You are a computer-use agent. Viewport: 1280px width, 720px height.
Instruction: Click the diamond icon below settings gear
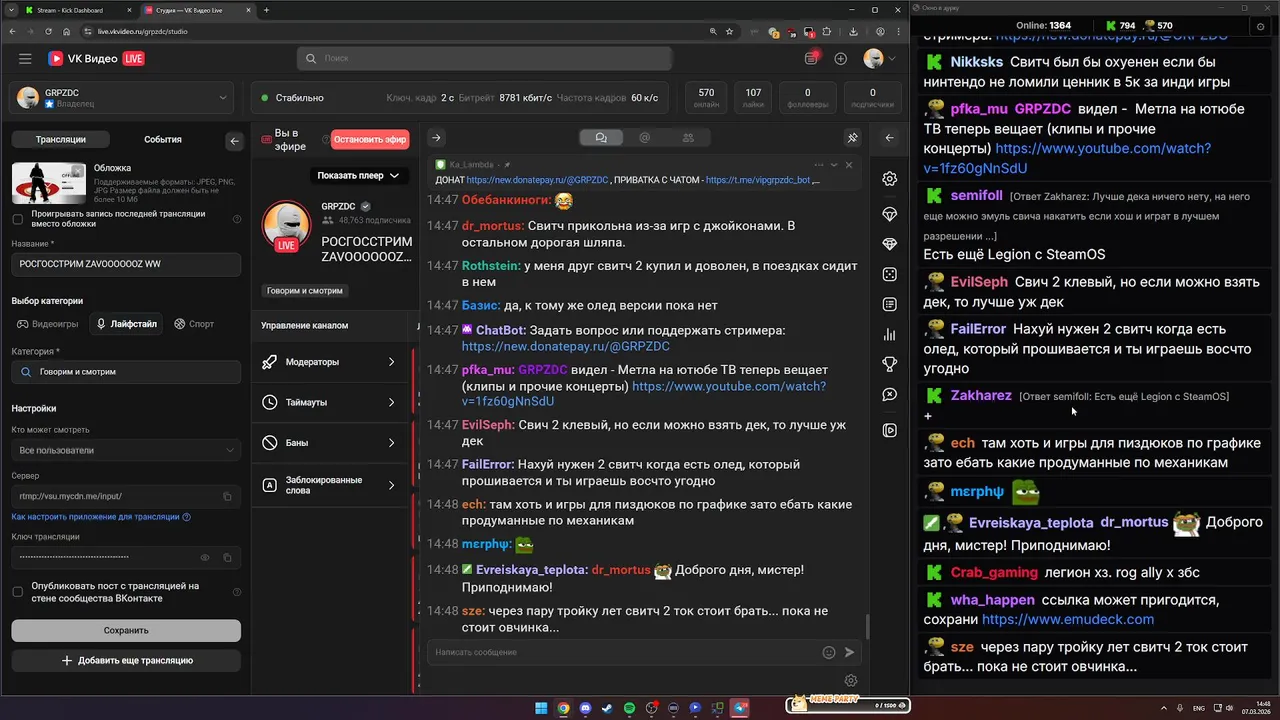coord(889,214)
